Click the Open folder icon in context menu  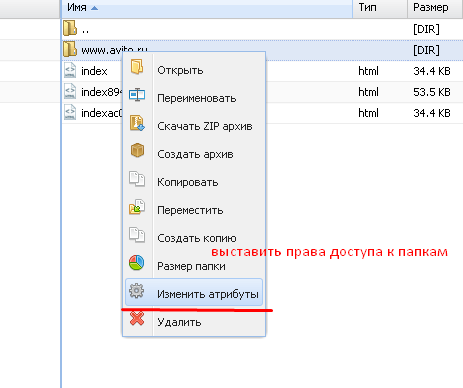(137, 66)
